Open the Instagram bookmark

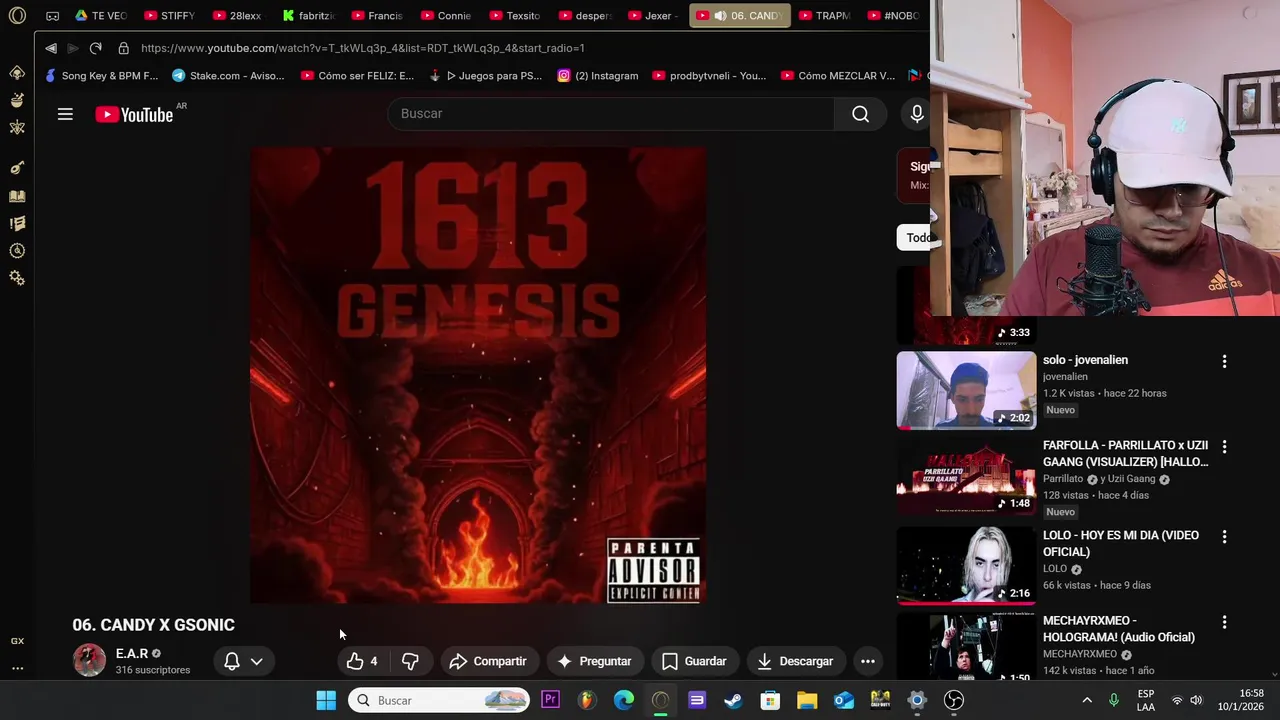click(x=598, y=75)
